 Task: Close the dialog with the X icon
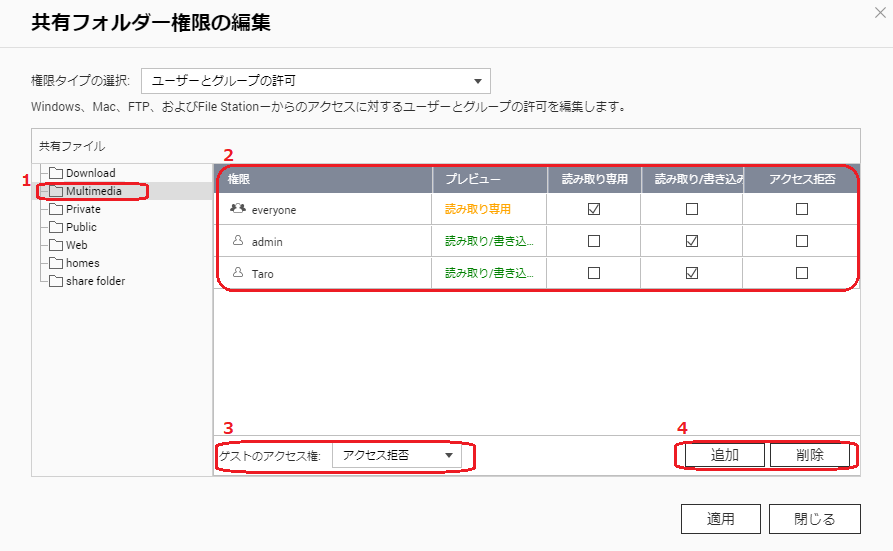pyautogui.click(x=880, y=13)
